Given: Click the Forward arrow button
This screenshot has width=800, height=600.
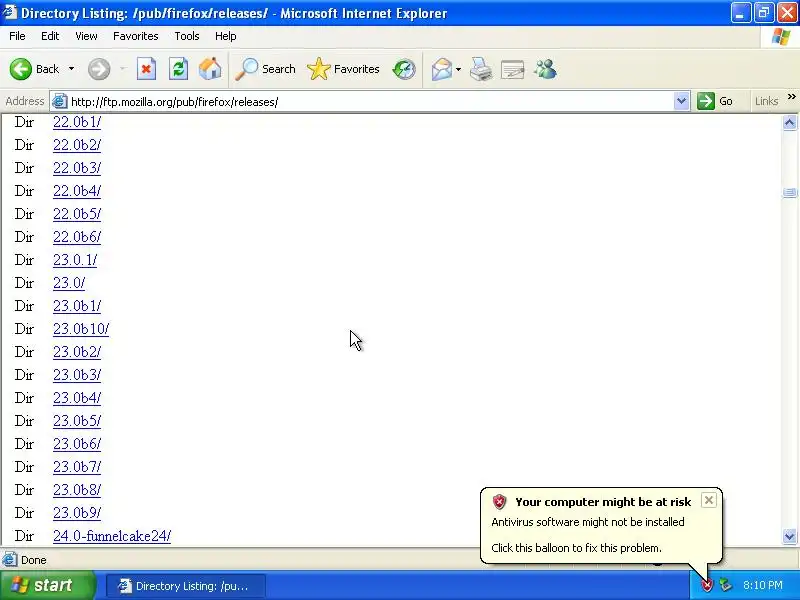Looking at the screenshot, I should point(99,69).
